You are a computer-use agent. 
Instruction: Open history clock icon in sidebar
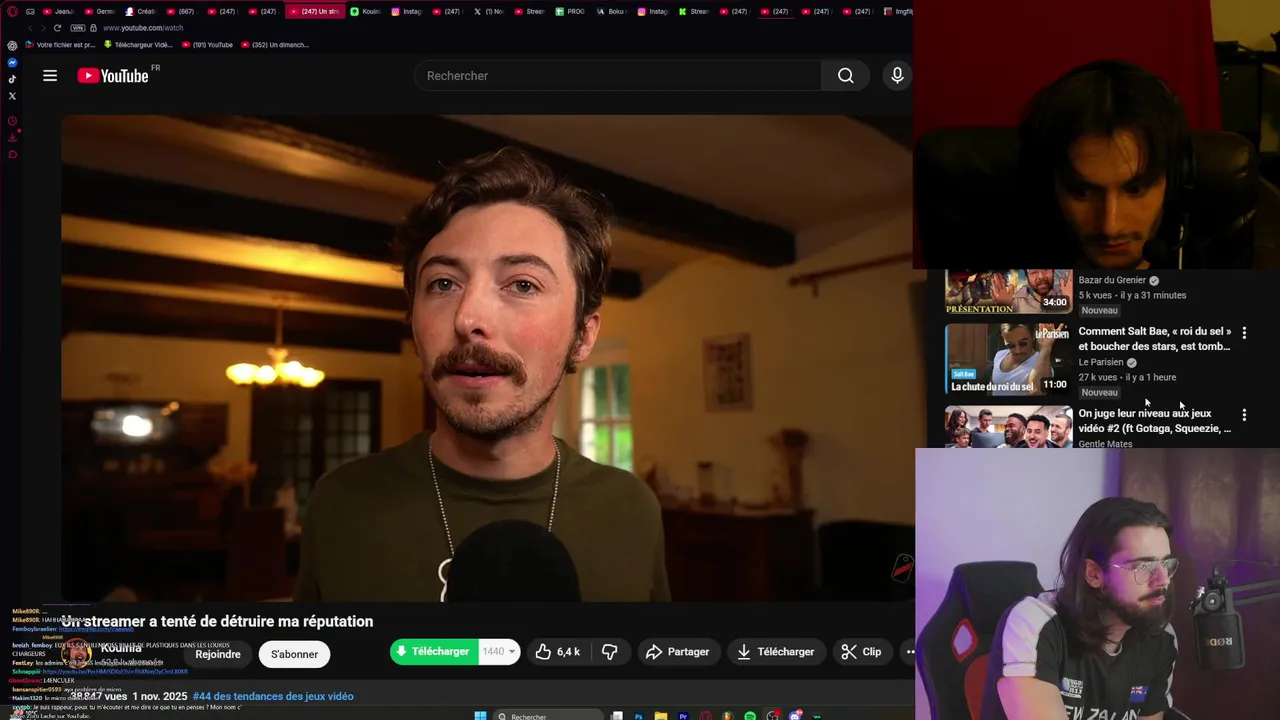click(x=12, y=121)
